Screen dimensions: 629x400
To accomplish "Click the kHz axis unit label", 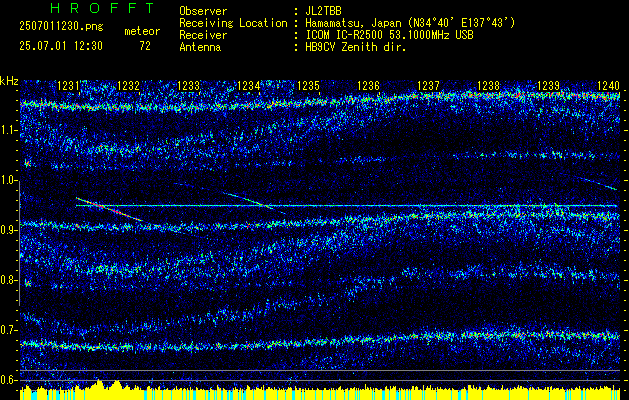I will pos(9,81).
